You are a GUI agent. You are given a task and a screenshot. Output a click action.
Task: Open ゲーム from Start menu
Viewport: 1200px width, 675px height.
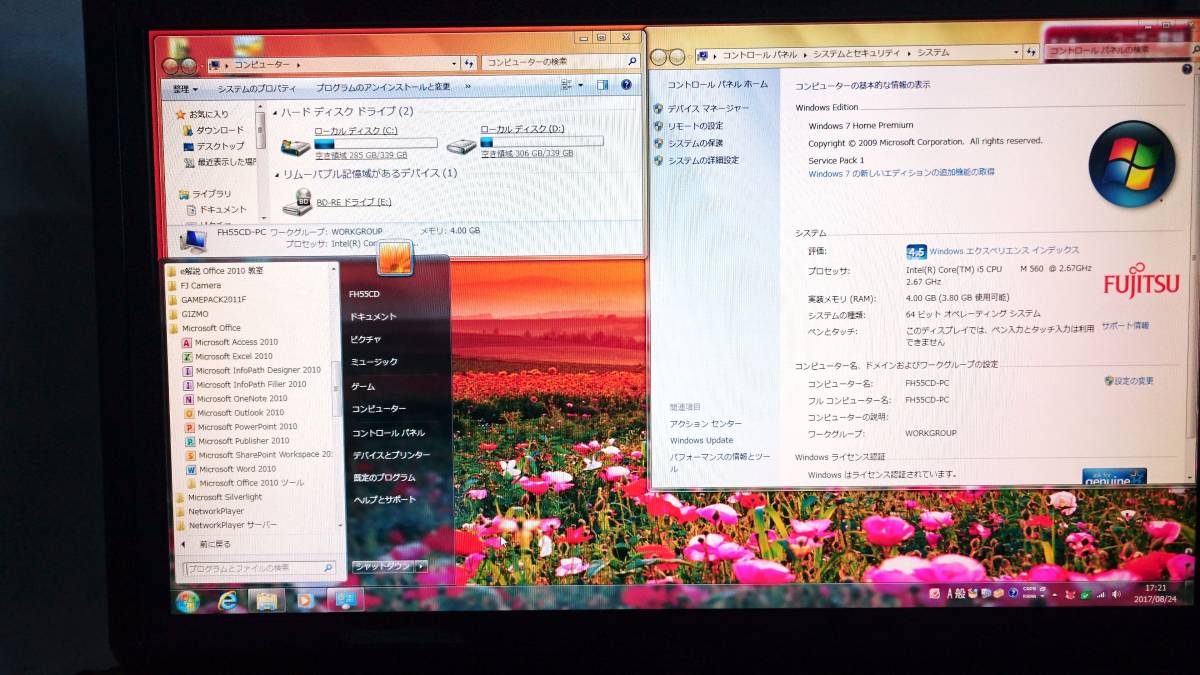pyautogui.click(x=362, y=386)
